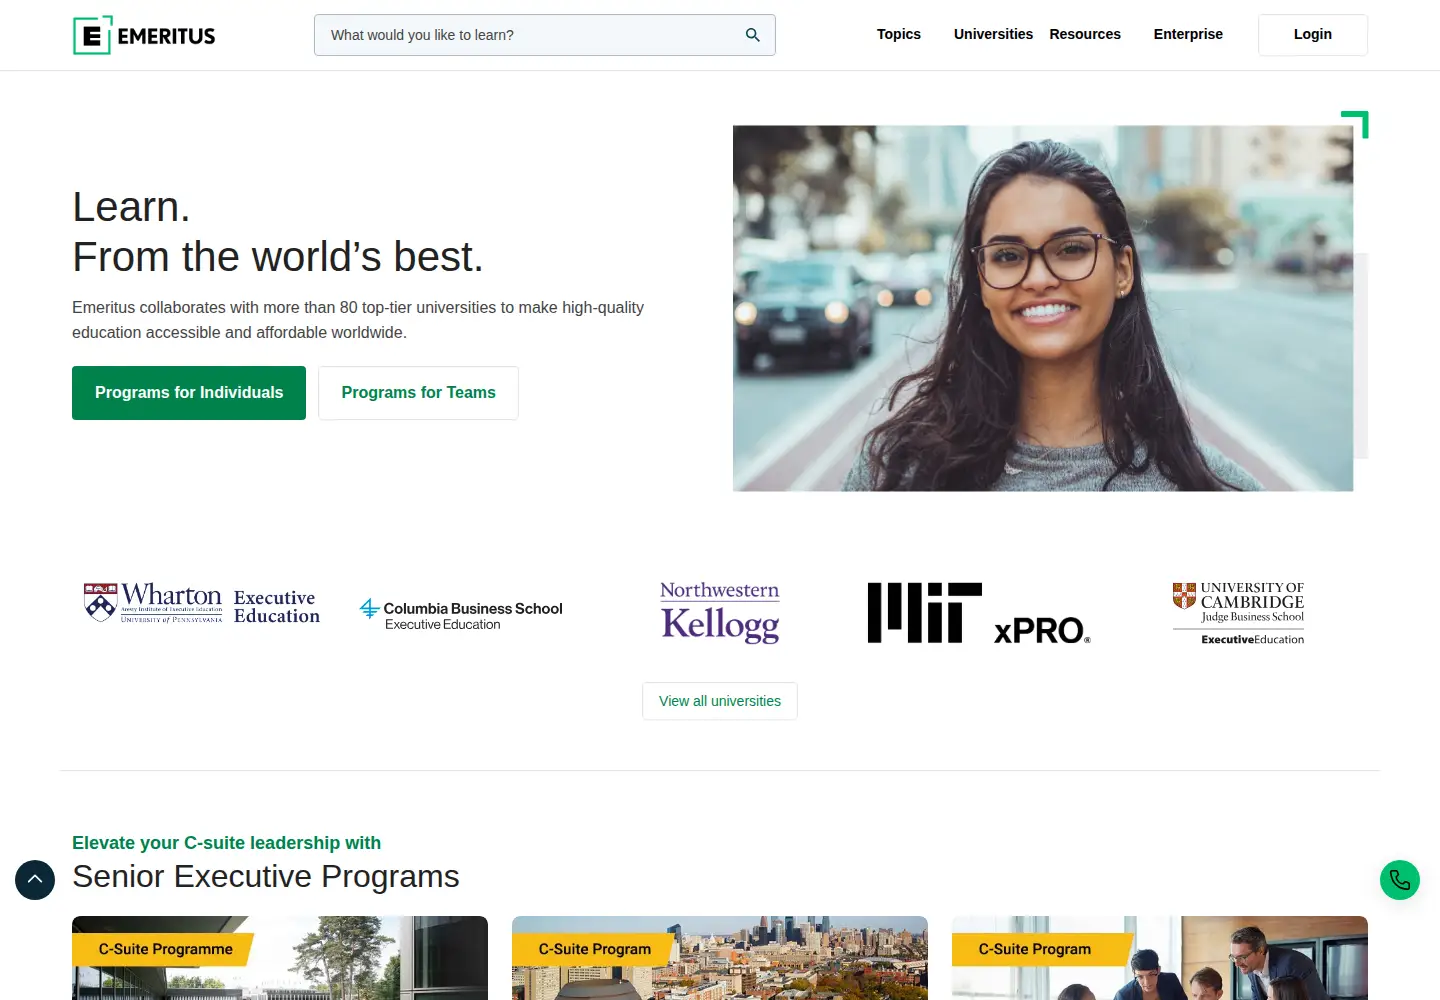
Task: Open the C-Suite Program card with office people
Action: pos(1160,958)
